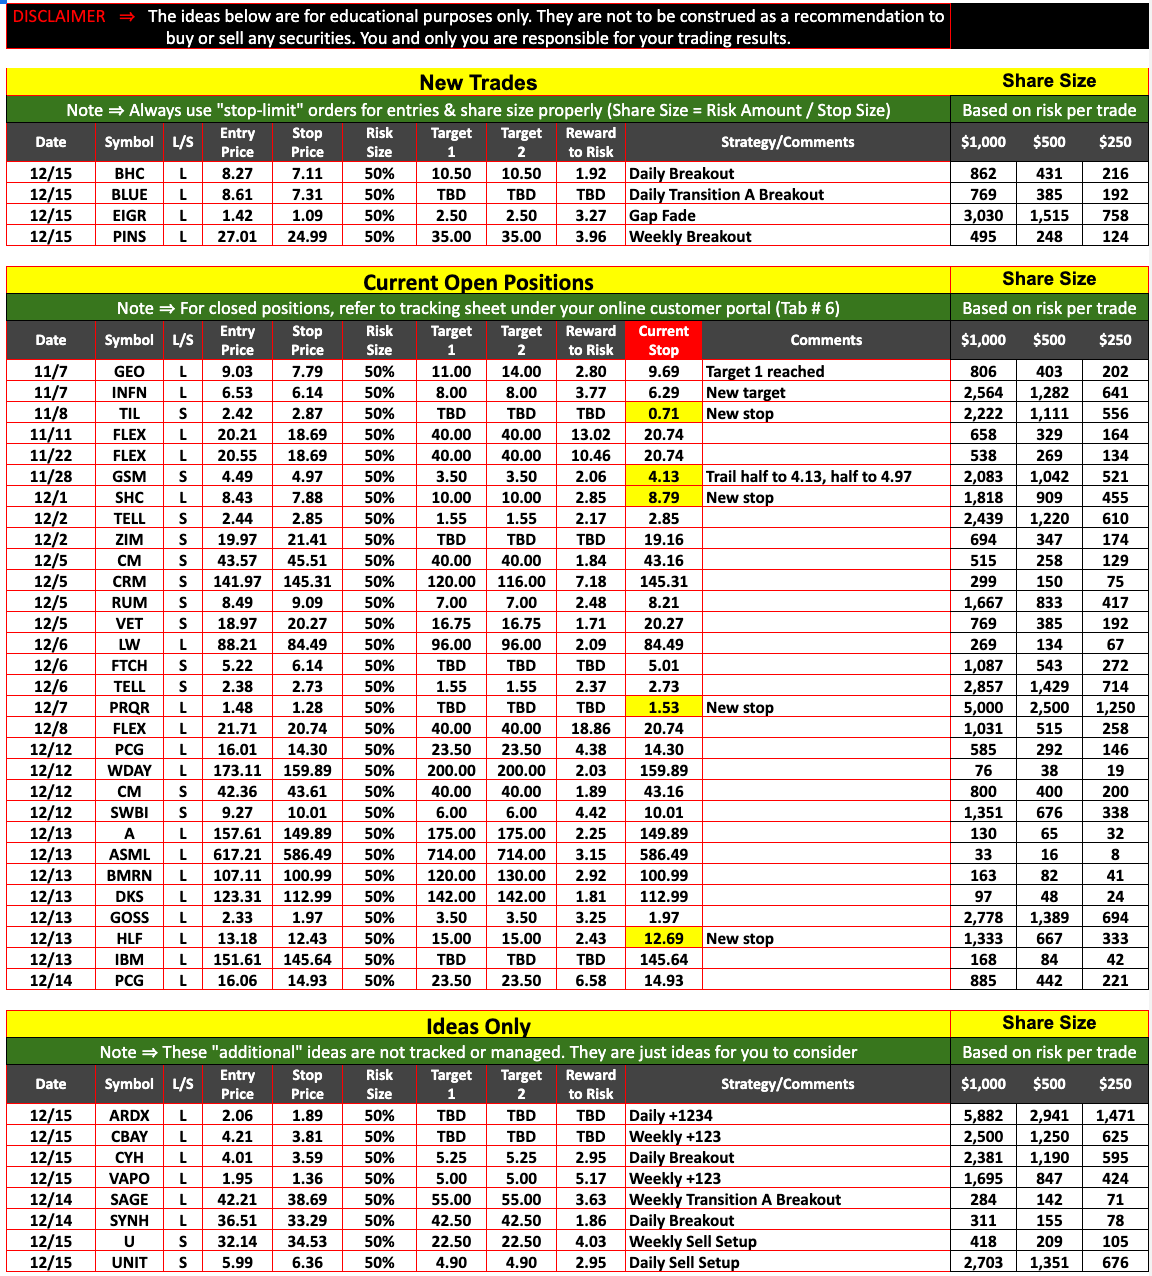Viewport: 1152px width, 1276px height.
Task: Click the red Current Stop column header
Action: coord(663,340)
